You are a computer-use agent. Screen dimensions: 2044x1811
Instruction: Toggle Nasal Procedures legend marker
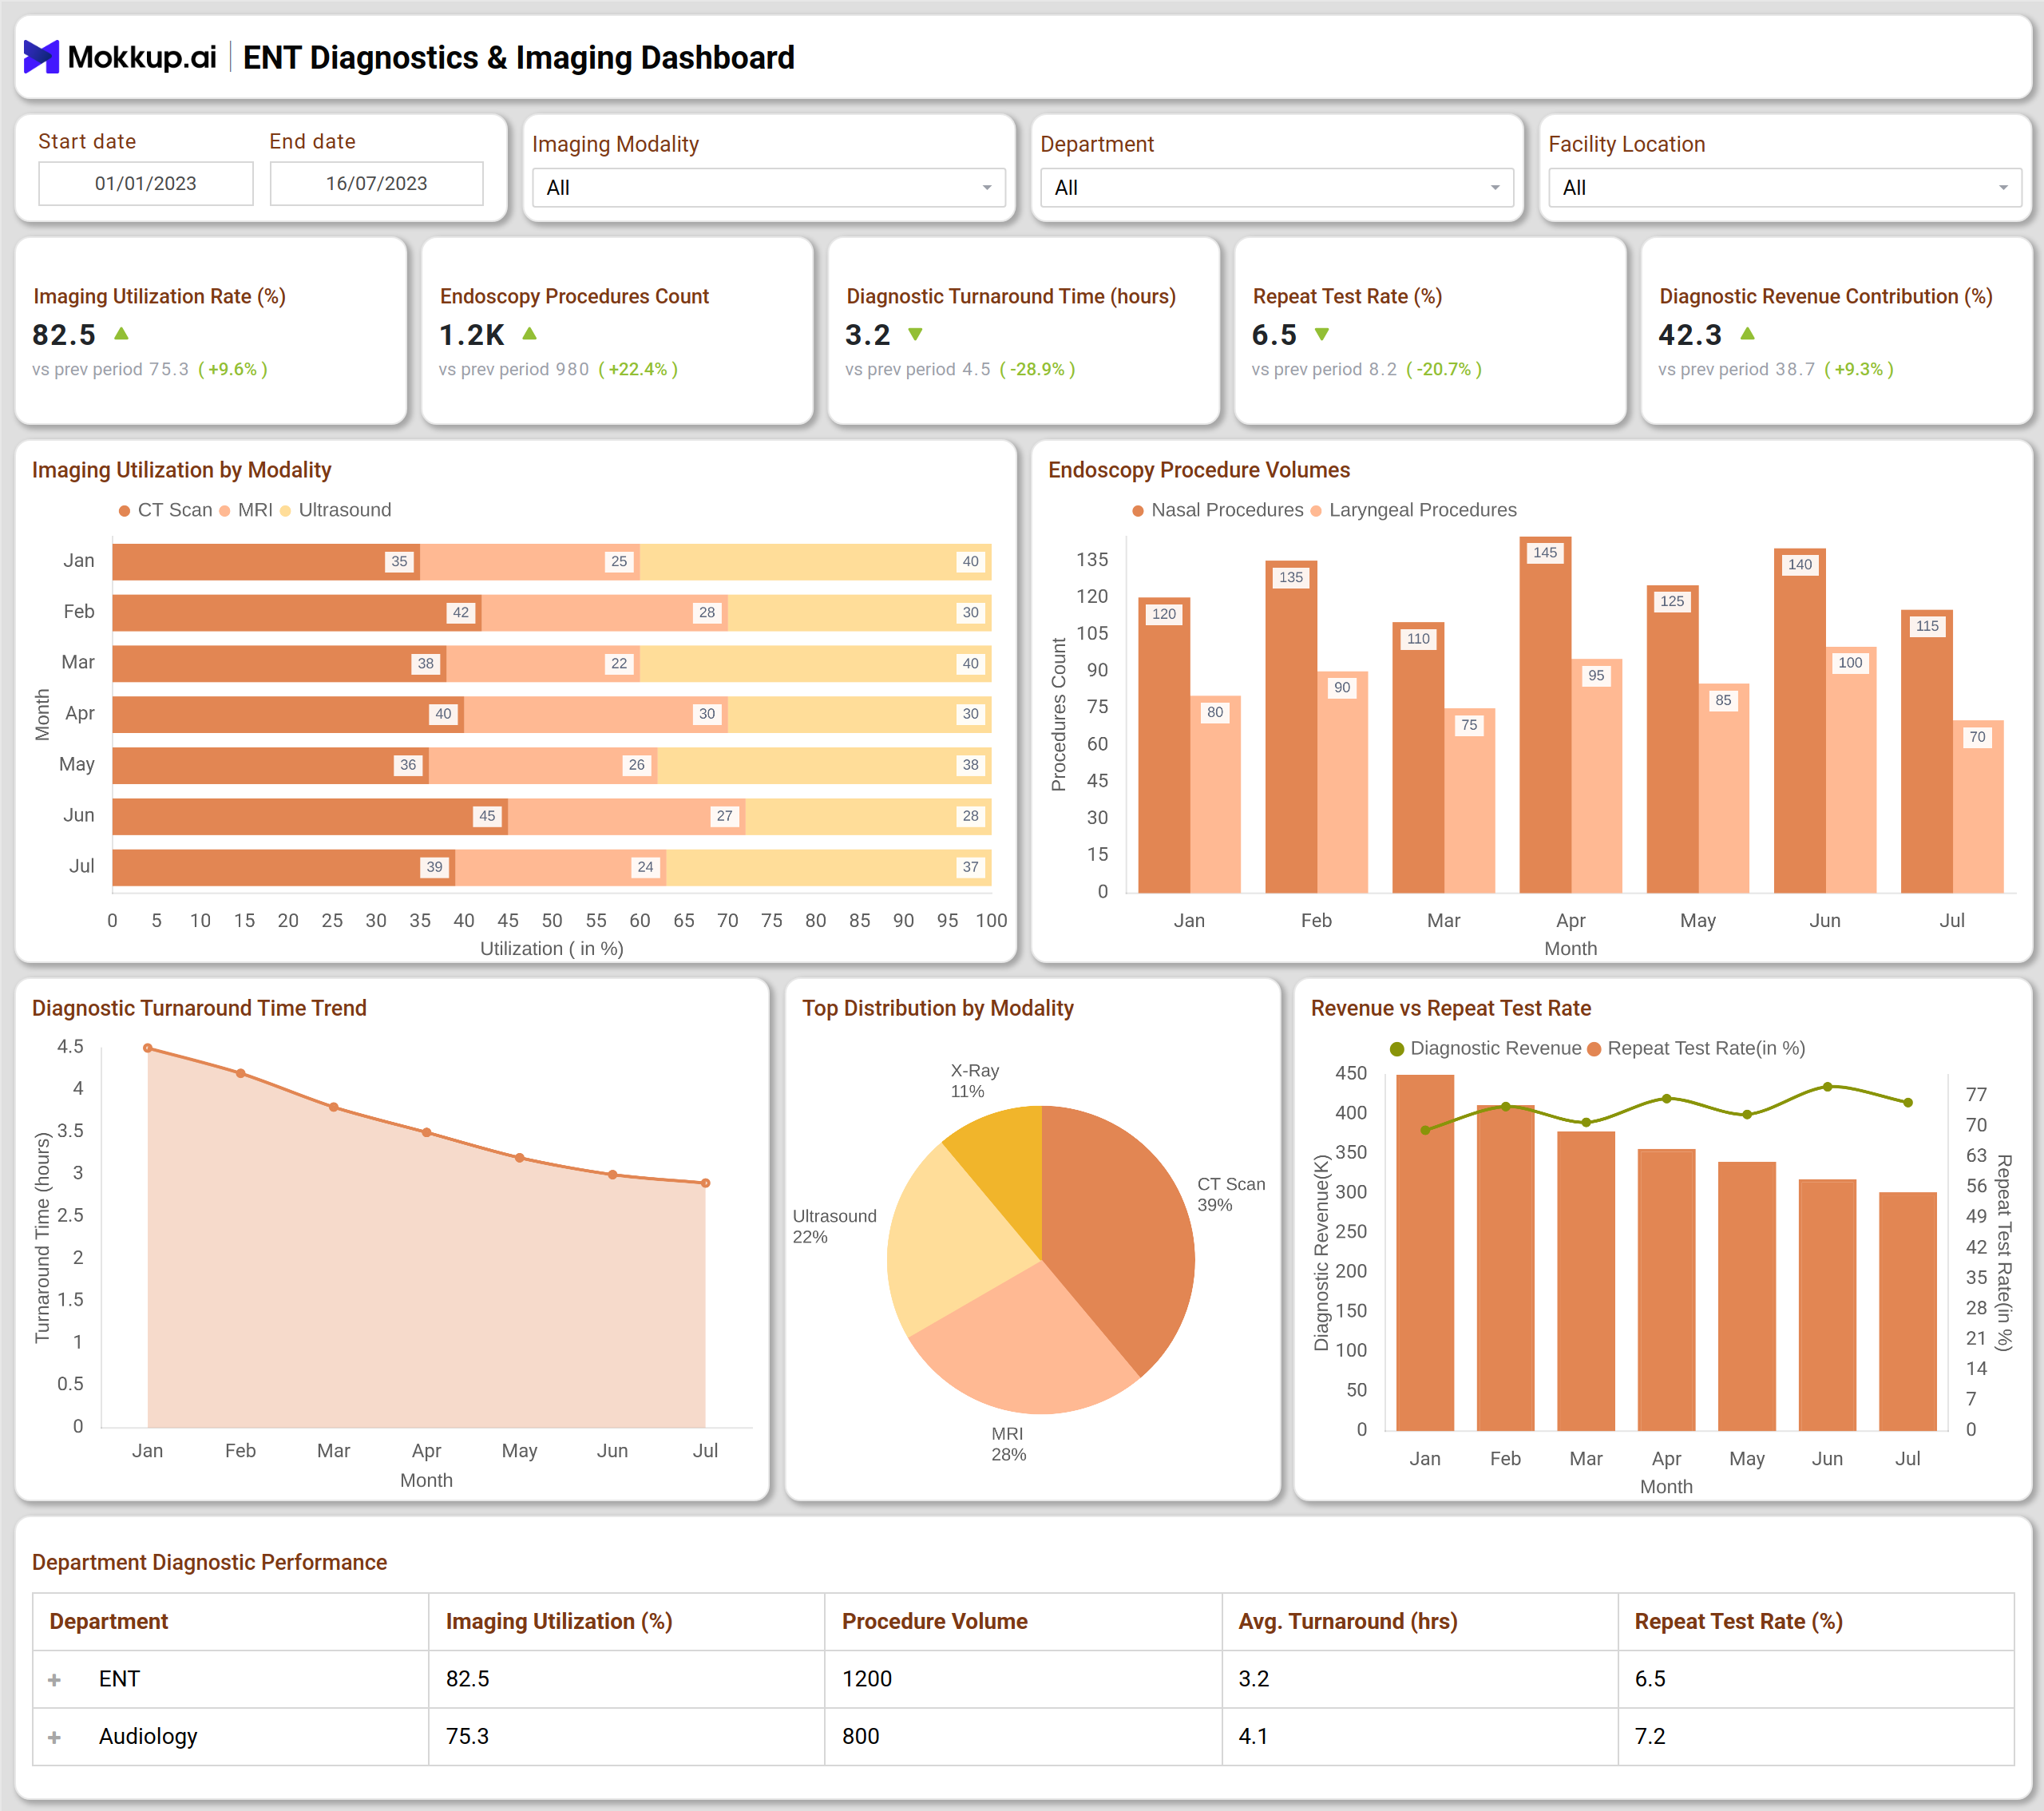tap(1138, 511)
